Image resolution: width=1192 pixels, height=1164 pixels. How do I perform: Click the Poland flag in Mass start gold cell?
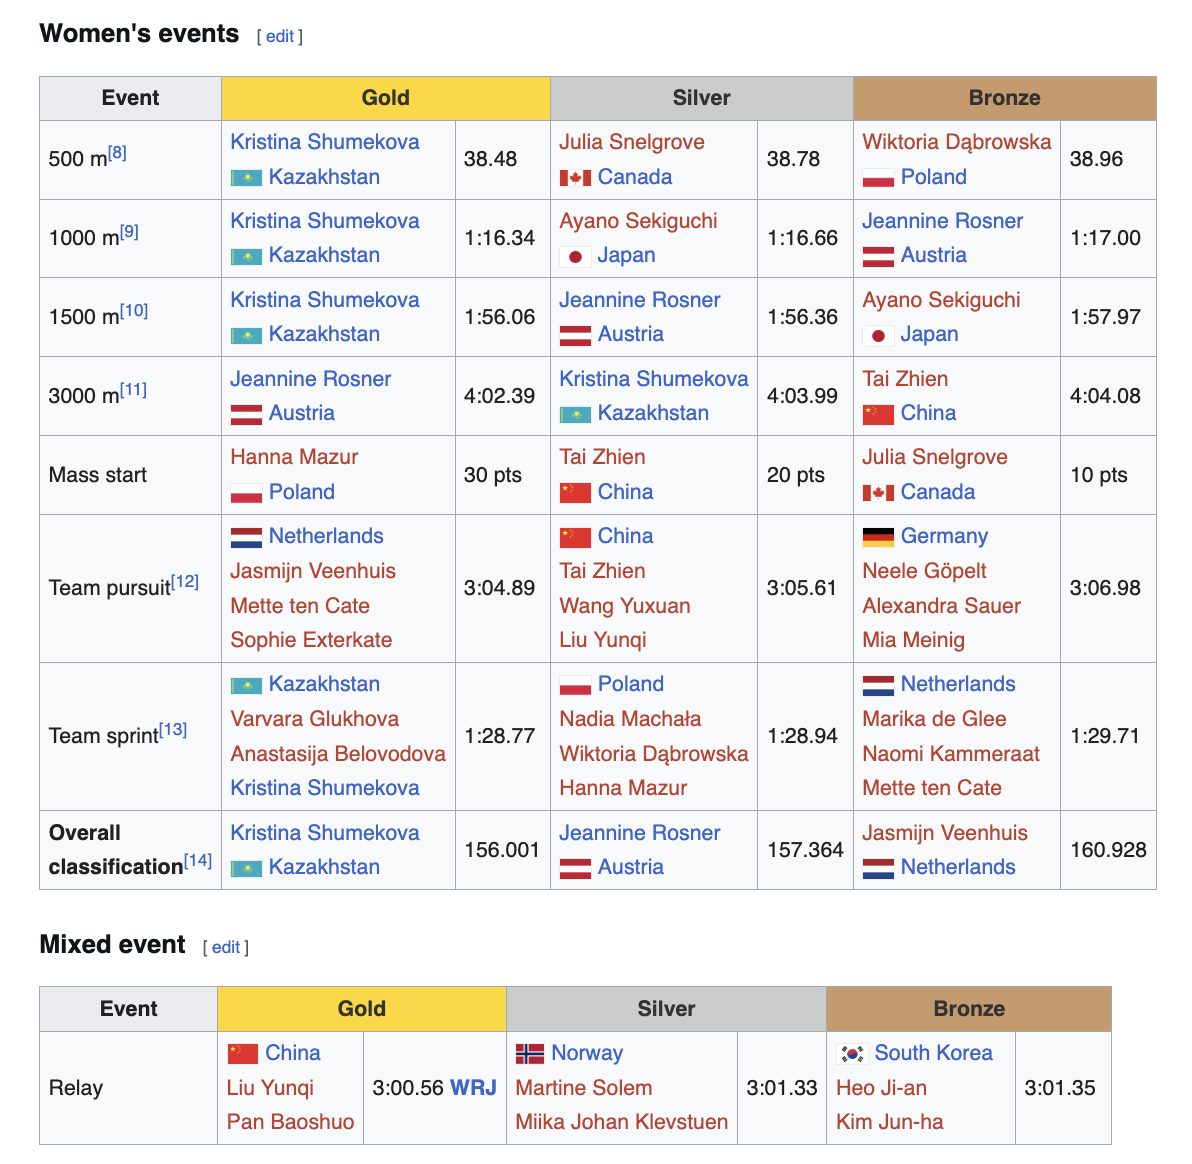pyautogui.click(x=246, y=493)
